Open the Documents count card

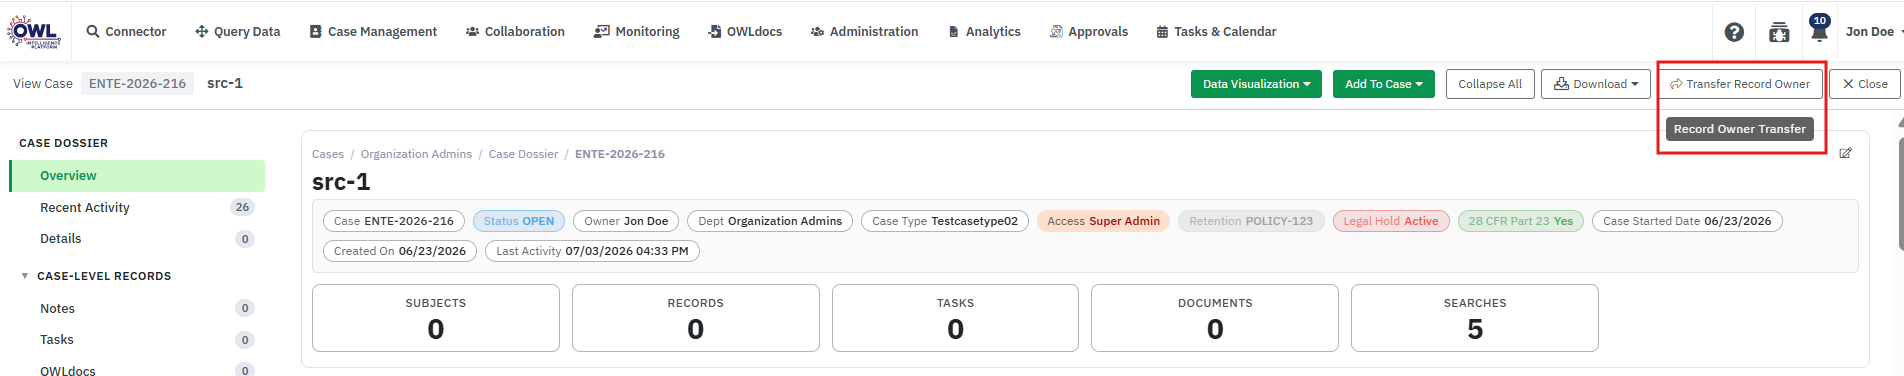pyautogui.click(x=1215, y=318)
